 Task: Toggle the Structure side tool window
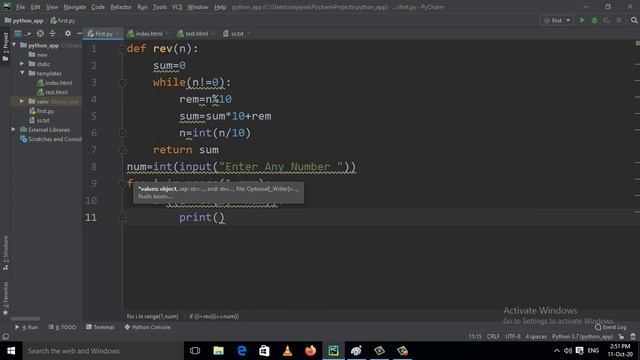pos(5,253)
